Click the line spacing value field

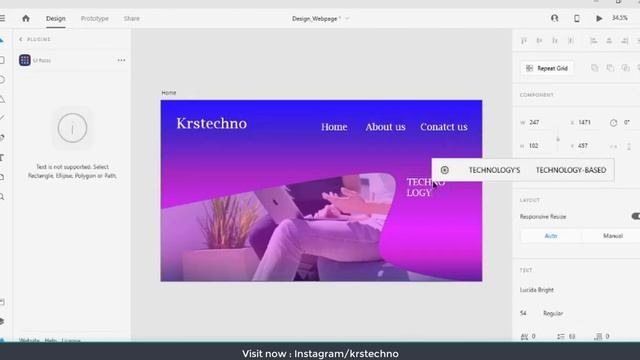572,336
